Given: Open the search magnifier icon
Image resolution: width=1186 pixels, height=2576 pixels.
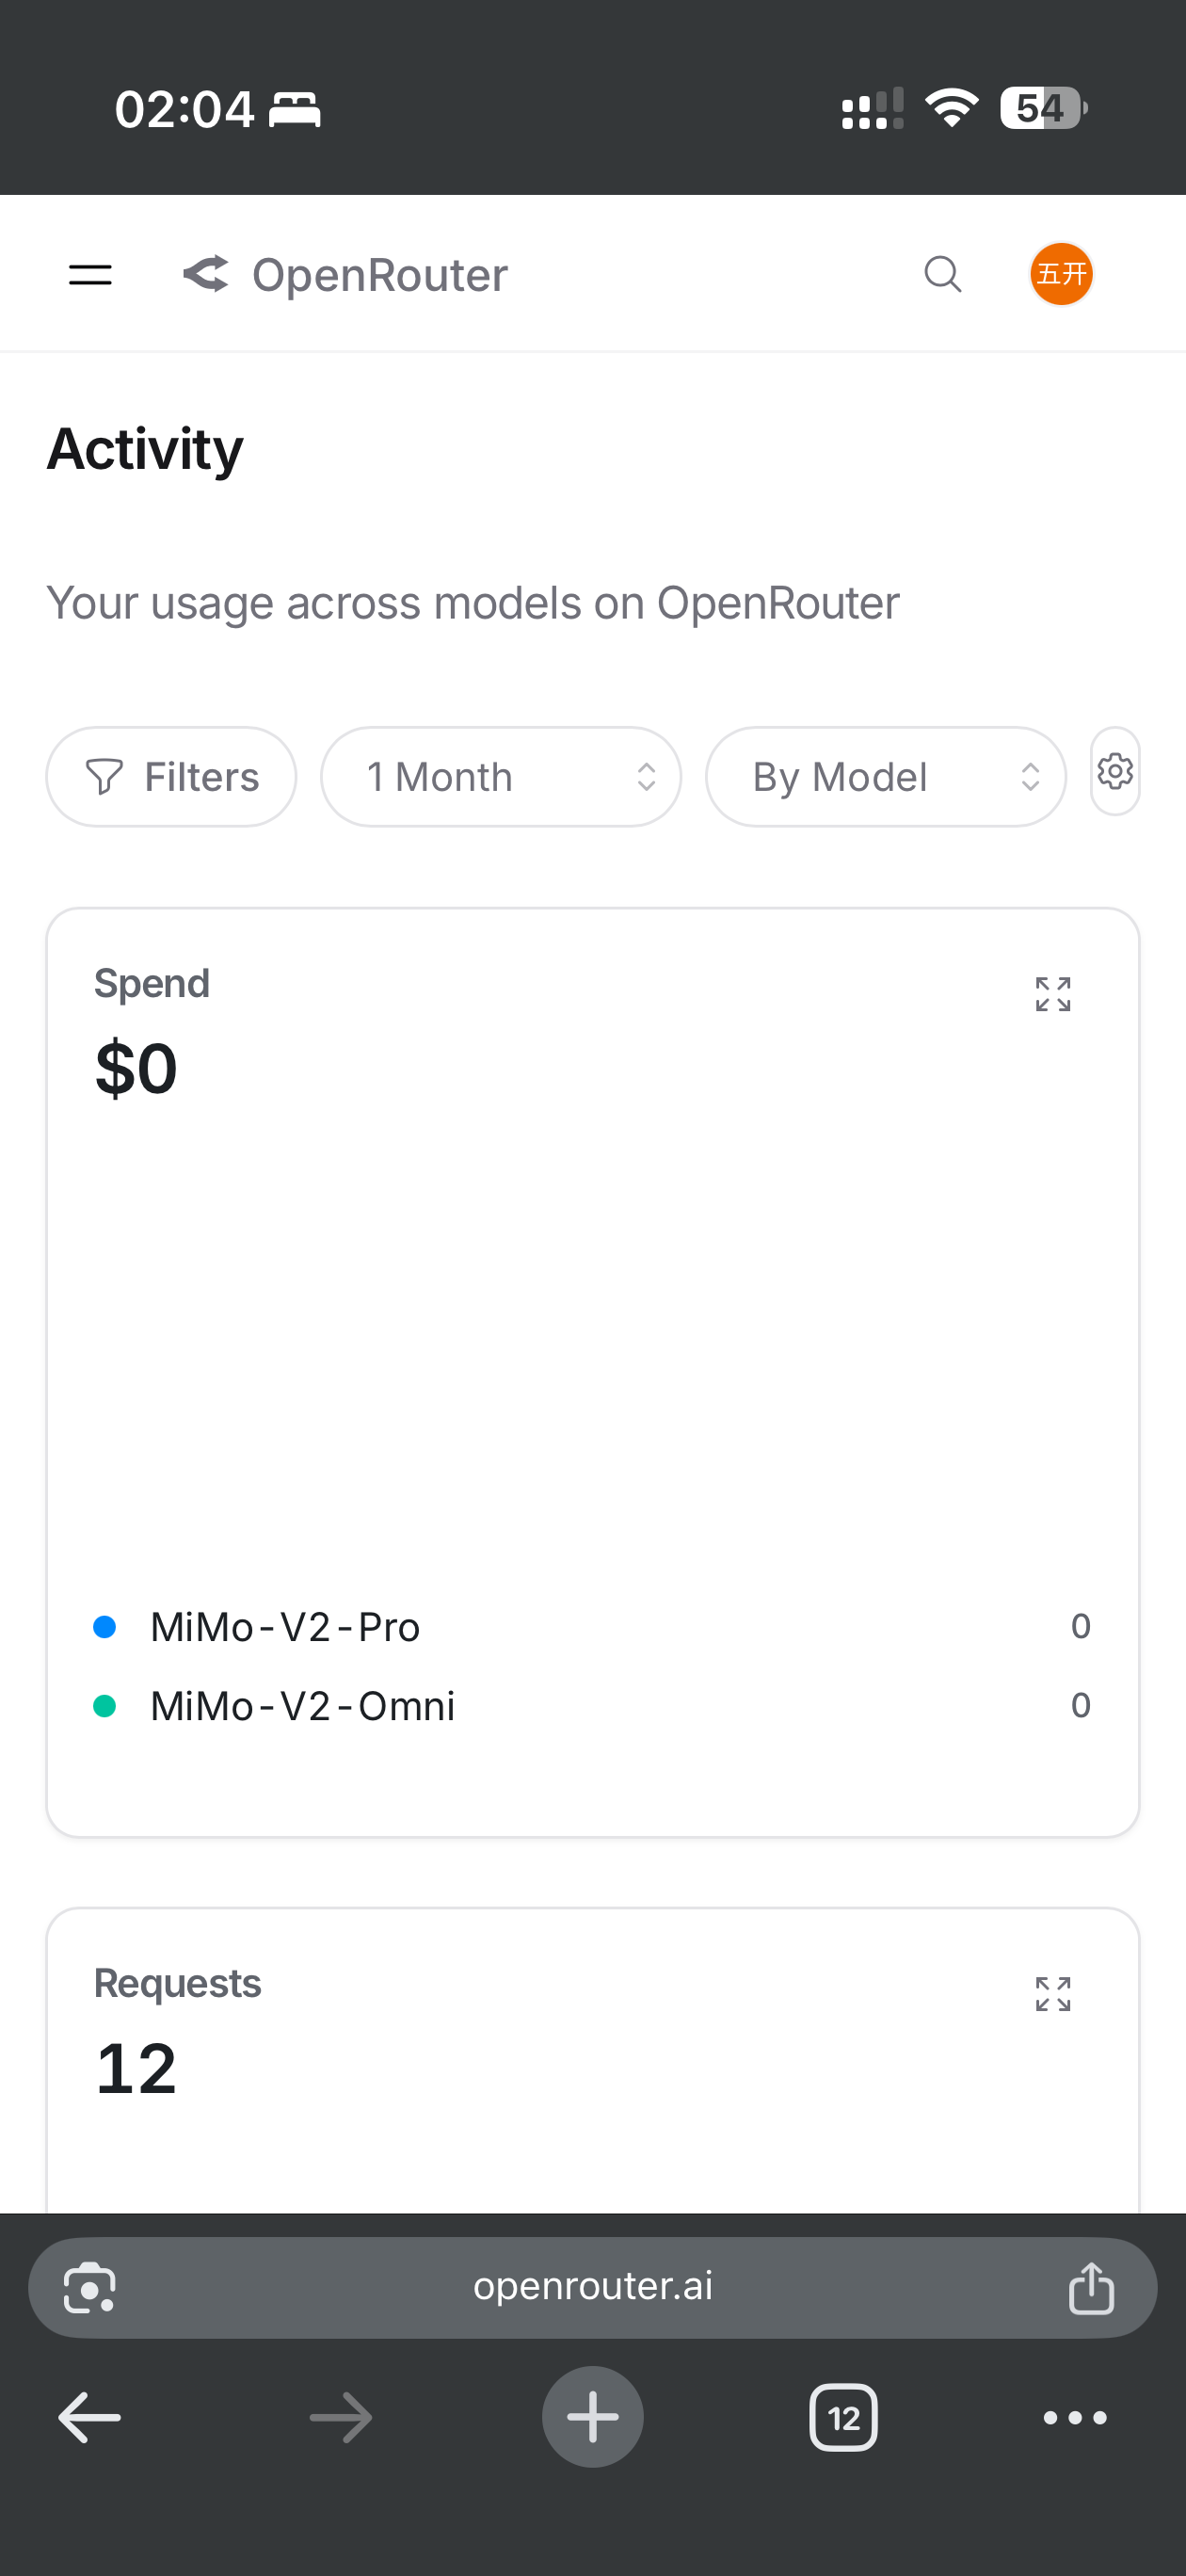Looking at the screenshot, I should [942, 274].
